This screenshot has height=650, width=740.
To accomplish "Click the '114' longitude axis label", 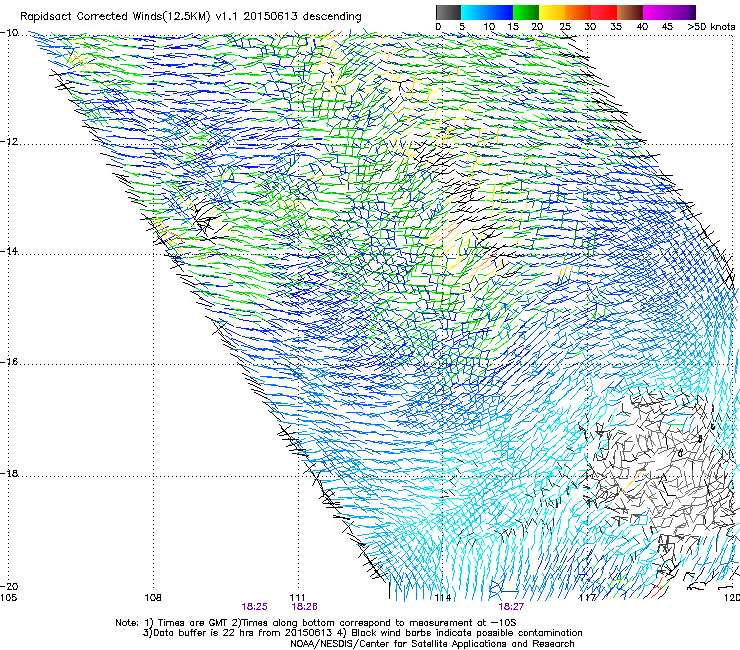I will click(443, 598).
